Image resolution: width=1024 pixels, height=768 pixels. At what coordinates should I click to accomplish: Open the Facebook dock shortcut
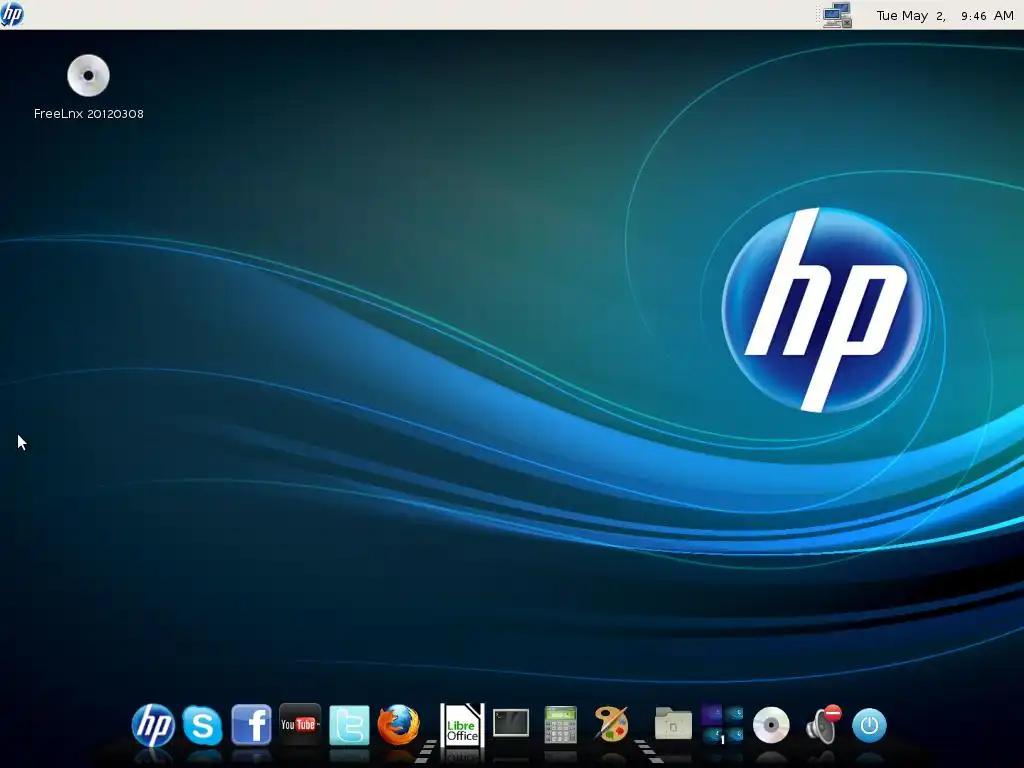[x=251, y=725]
